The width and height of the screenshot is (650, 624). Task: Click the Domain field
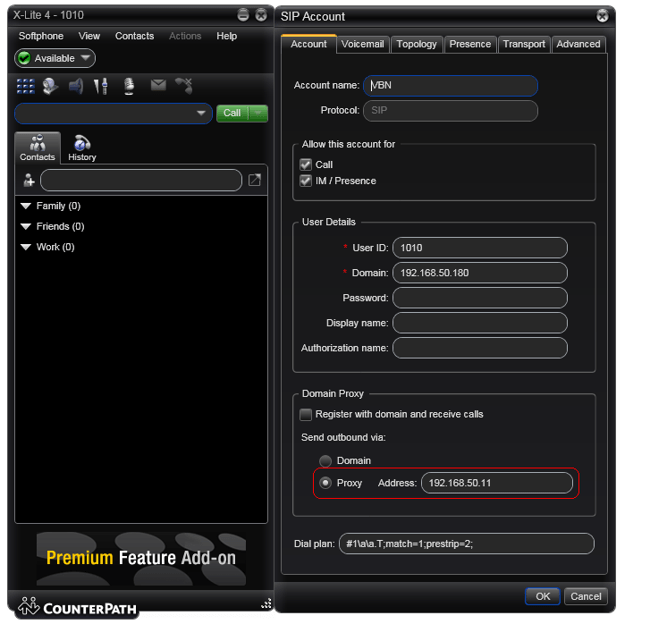480,273
